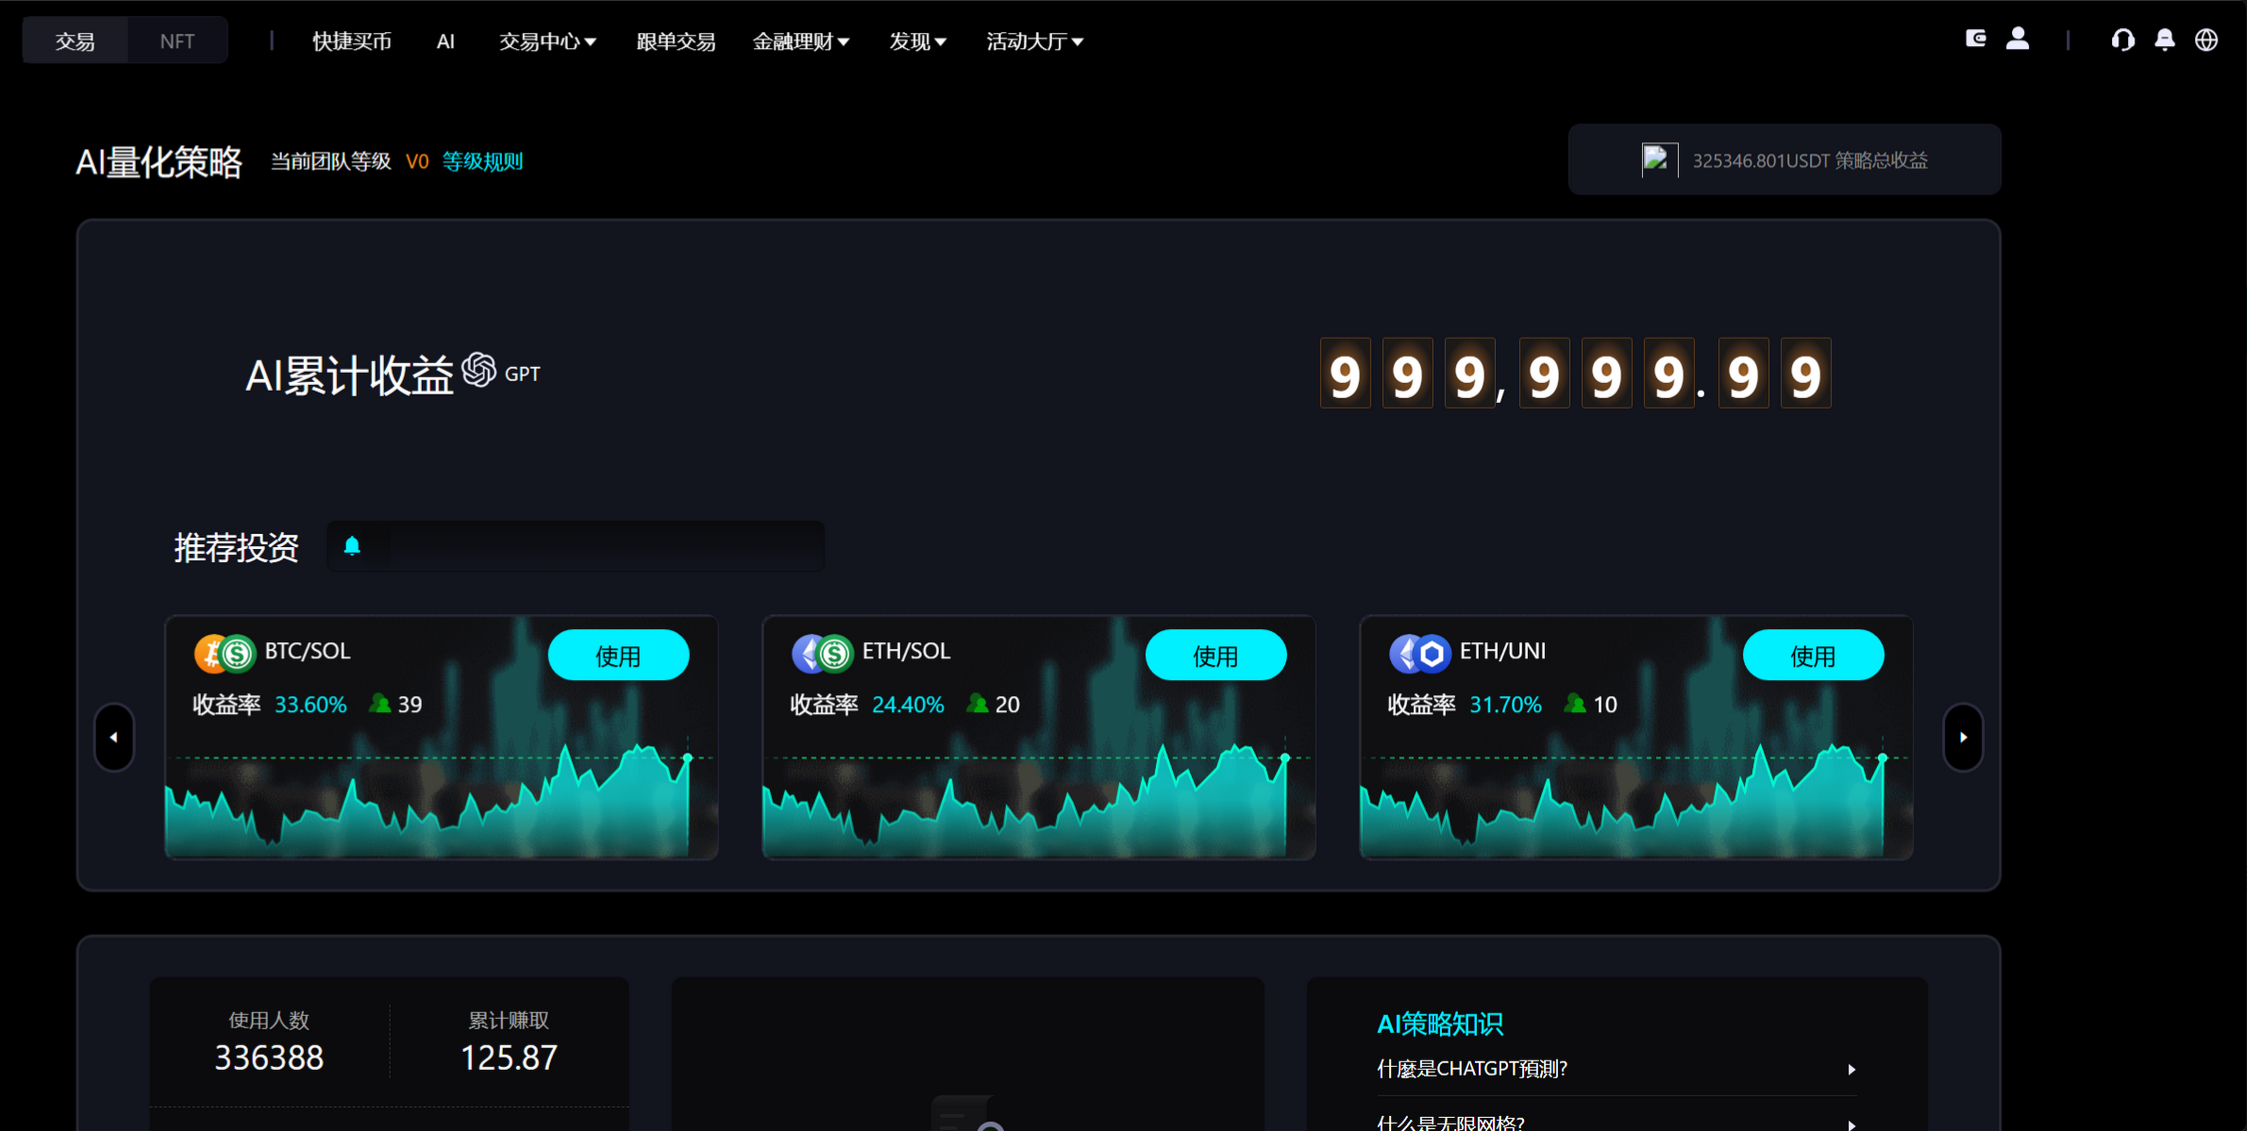2247x1131 pixels.
Task: Open the 快捷买币 menu item
Action: coord(351,41)
